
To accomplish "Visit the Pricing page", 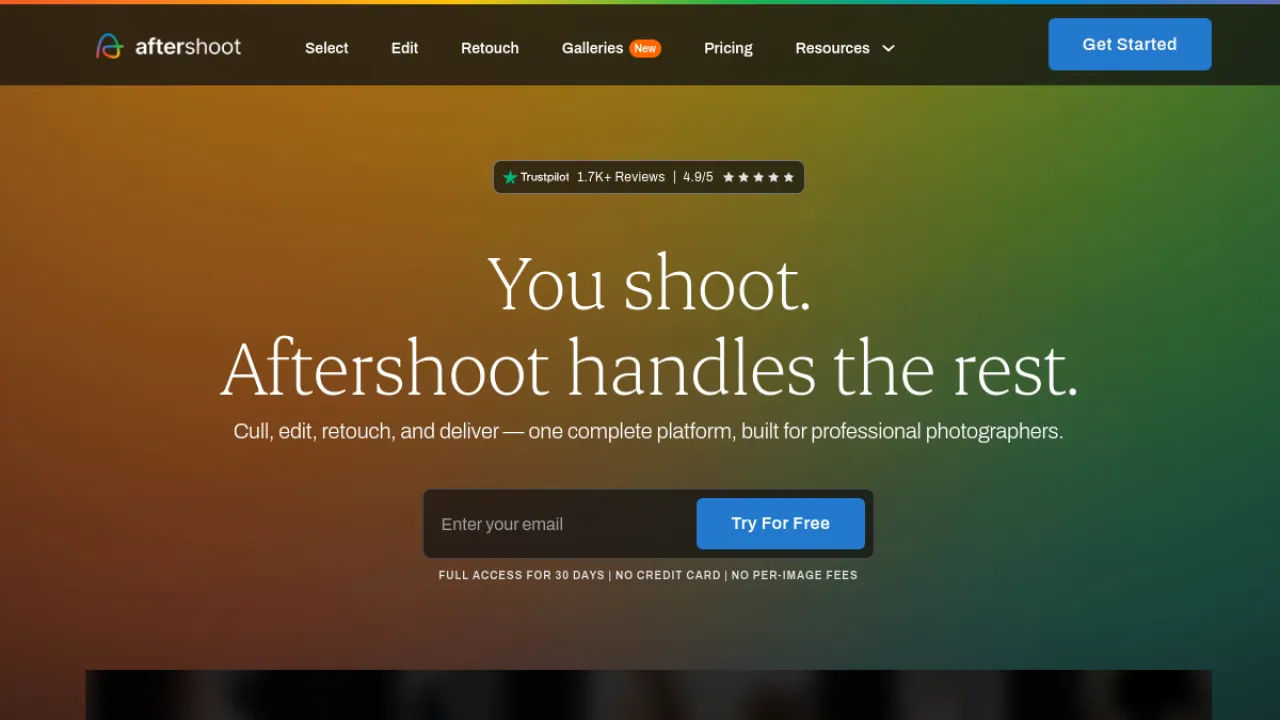I will tap(728, 48).
